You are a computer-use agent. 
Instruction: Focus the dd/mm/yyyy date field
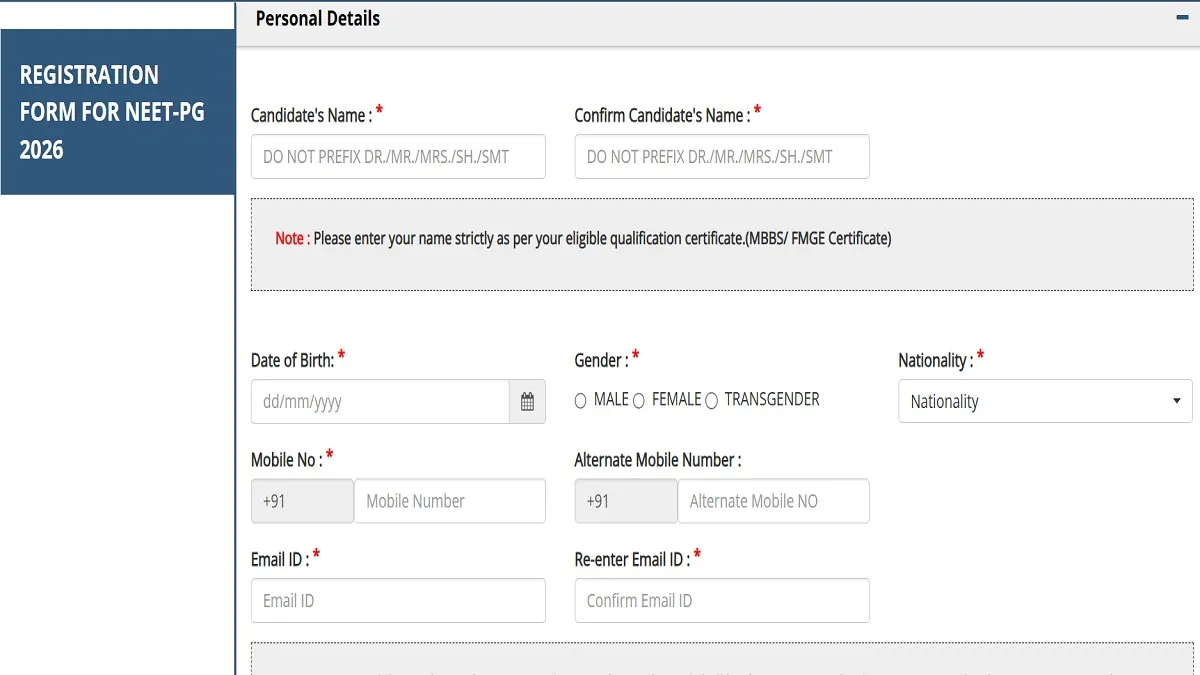(380, 402)
